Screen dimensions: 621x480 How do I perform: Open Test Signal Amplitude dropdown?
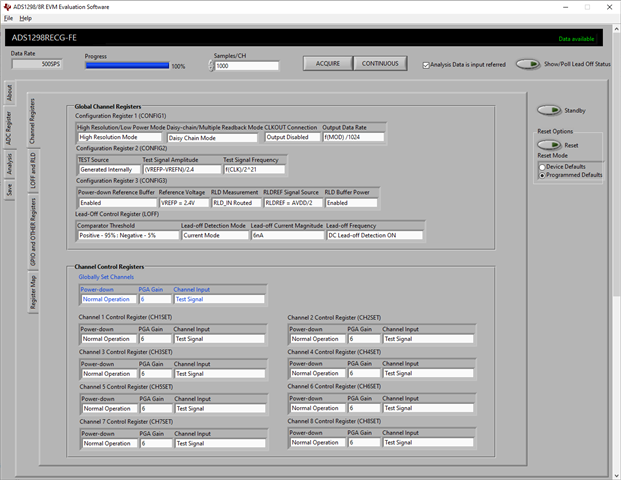(x=182, y=170)
